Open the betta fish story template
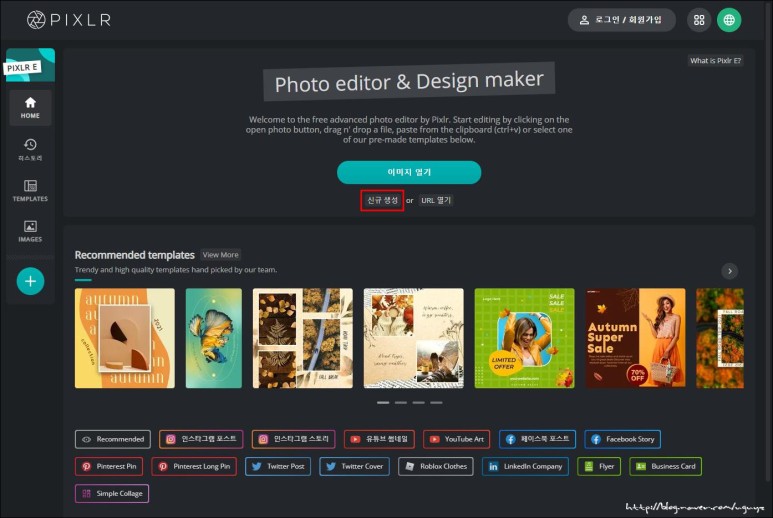The height and width of the screenshot is (518, 773). coord(213,338)
